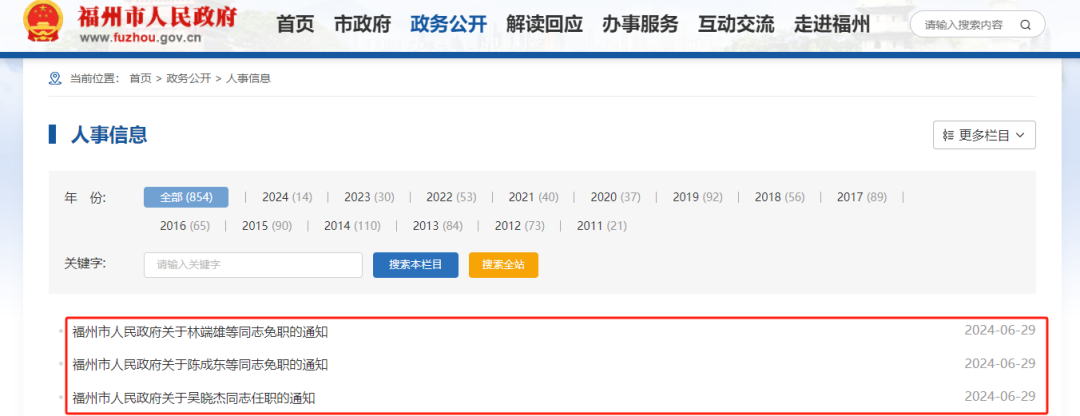Screen dimensions: 1080x416
Task: Filter by year 2016 (65)
Action: 185,226
